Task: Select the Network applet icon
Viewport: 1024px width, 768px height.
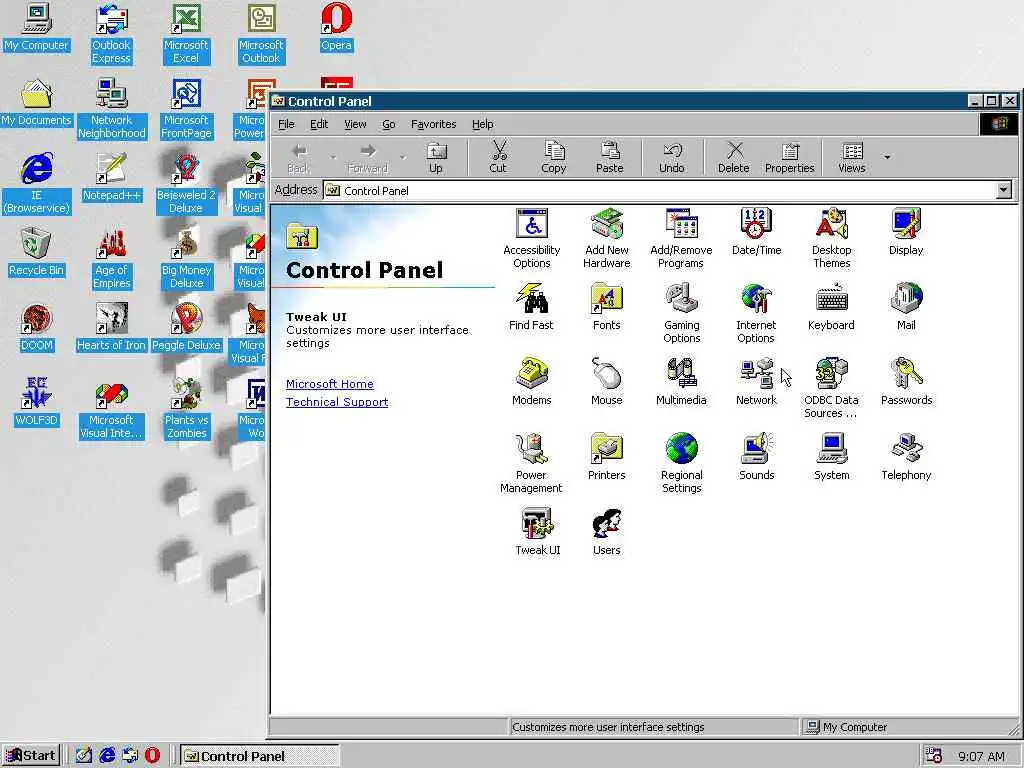Action: (x=756, y=382)
